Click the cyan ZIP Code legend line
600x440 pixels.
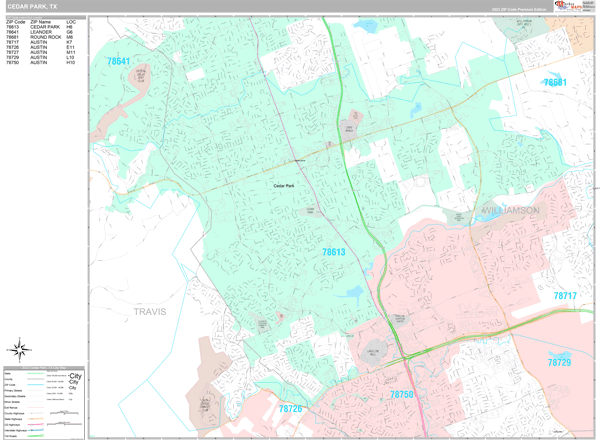35,385
